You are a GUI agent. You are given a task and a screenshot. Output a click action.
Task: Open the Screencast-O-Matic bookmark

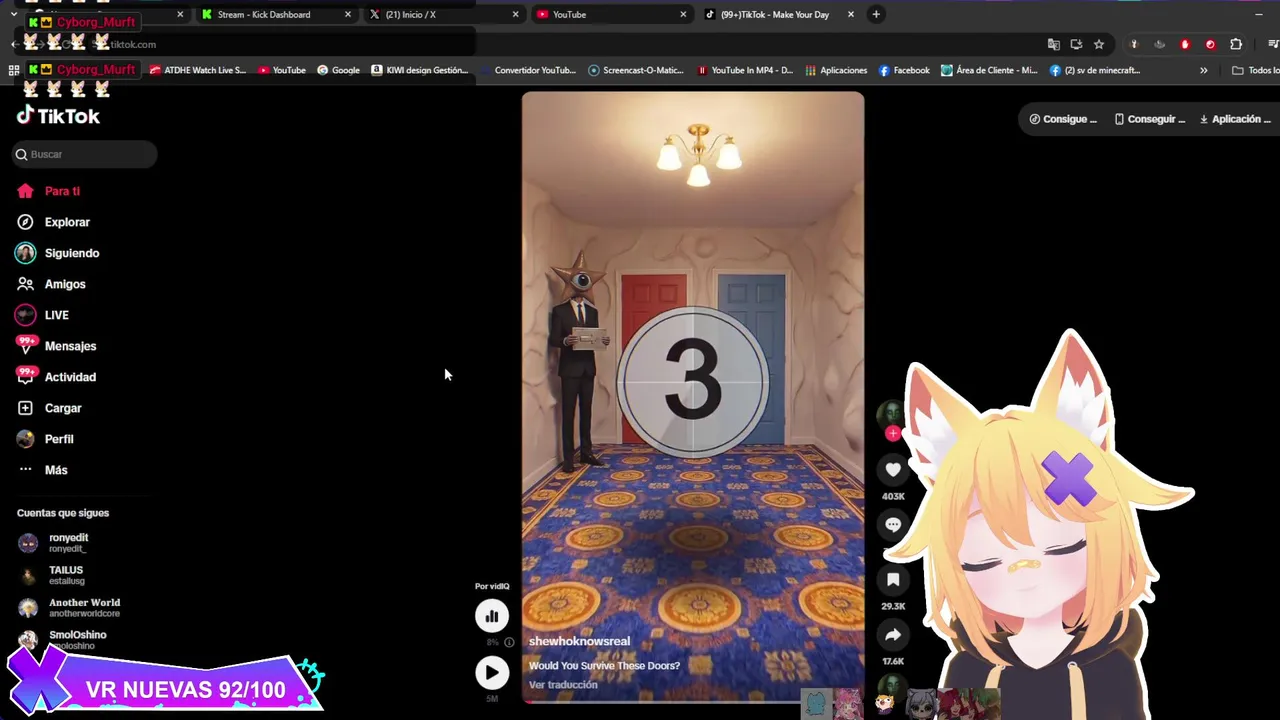click(636, 70)
